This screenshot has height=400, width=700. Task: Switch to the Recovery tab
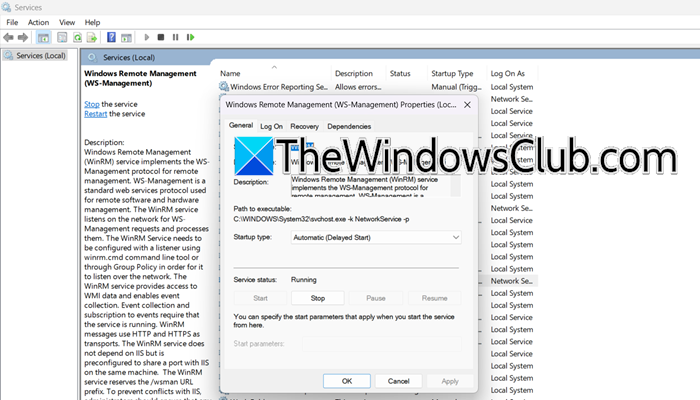pyautogui.click(x=304, y=126)
